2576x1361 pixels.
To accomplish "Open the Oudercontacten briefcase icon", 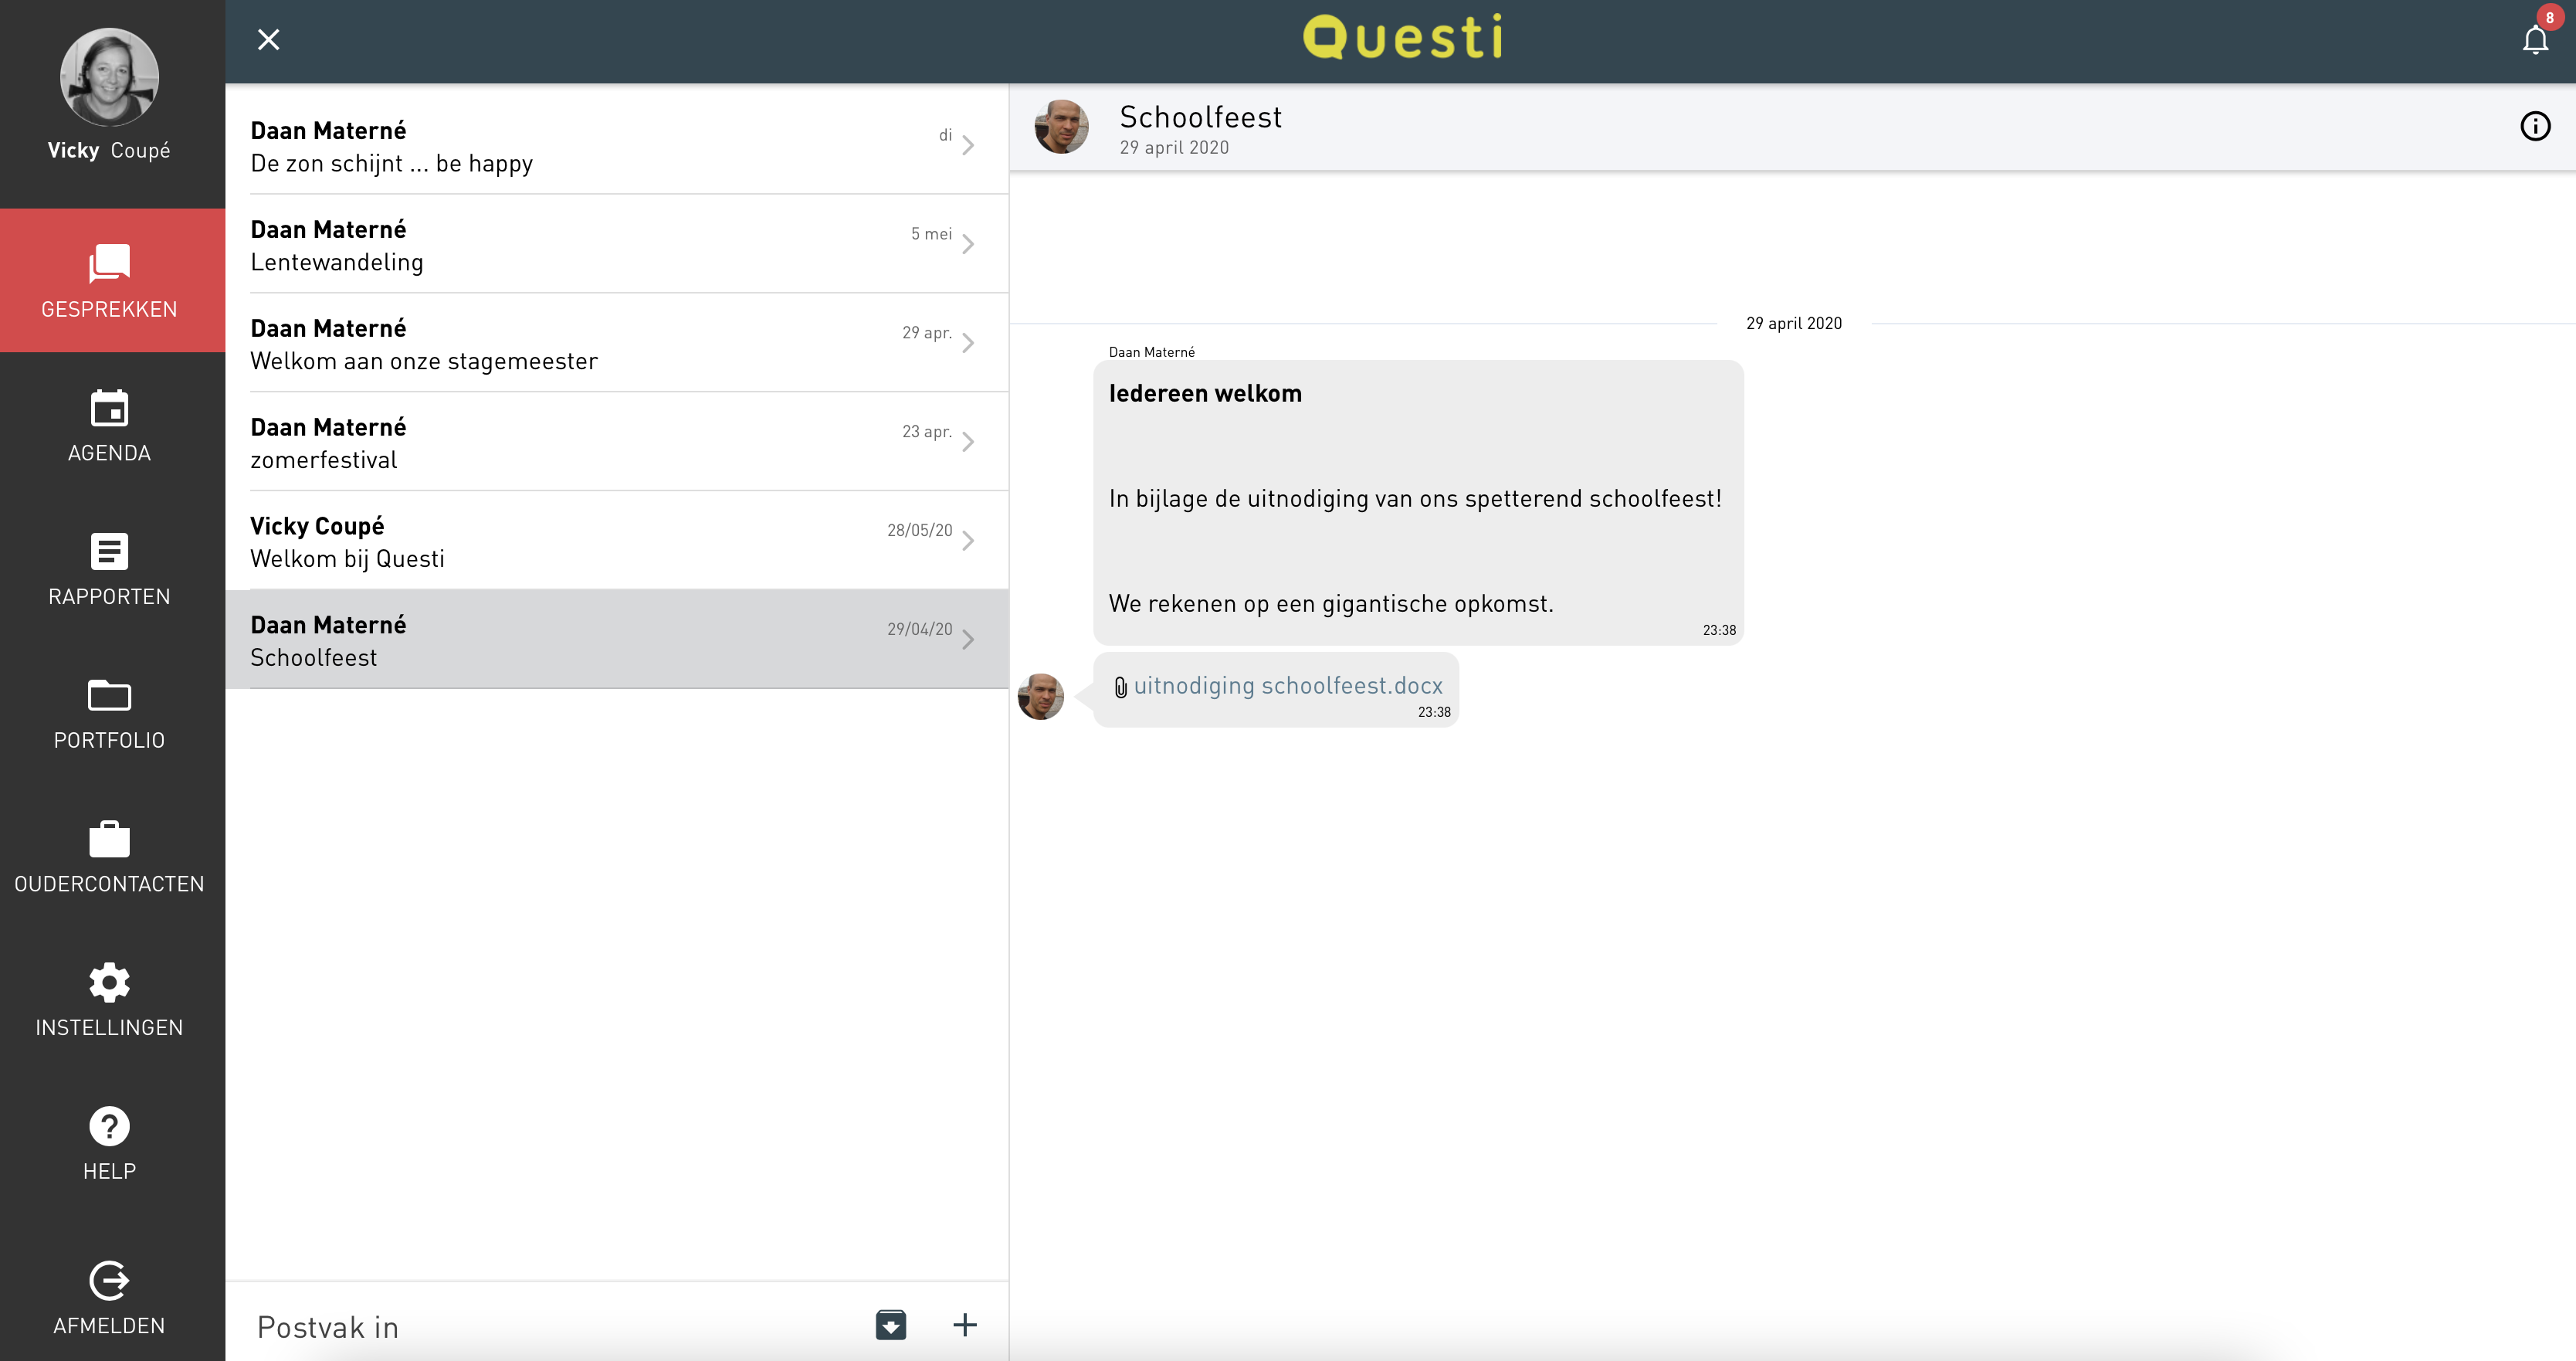I will (x=109, y=838).
